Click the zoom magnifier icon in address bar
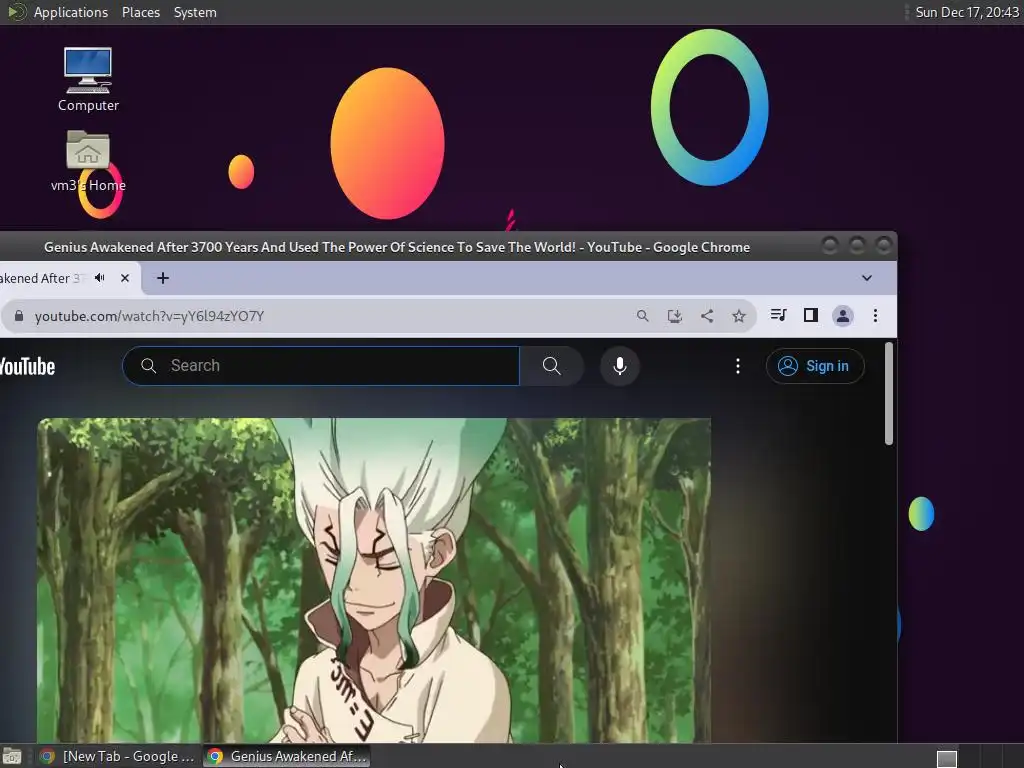1024x768 pixels. click(x=643, y=316)
